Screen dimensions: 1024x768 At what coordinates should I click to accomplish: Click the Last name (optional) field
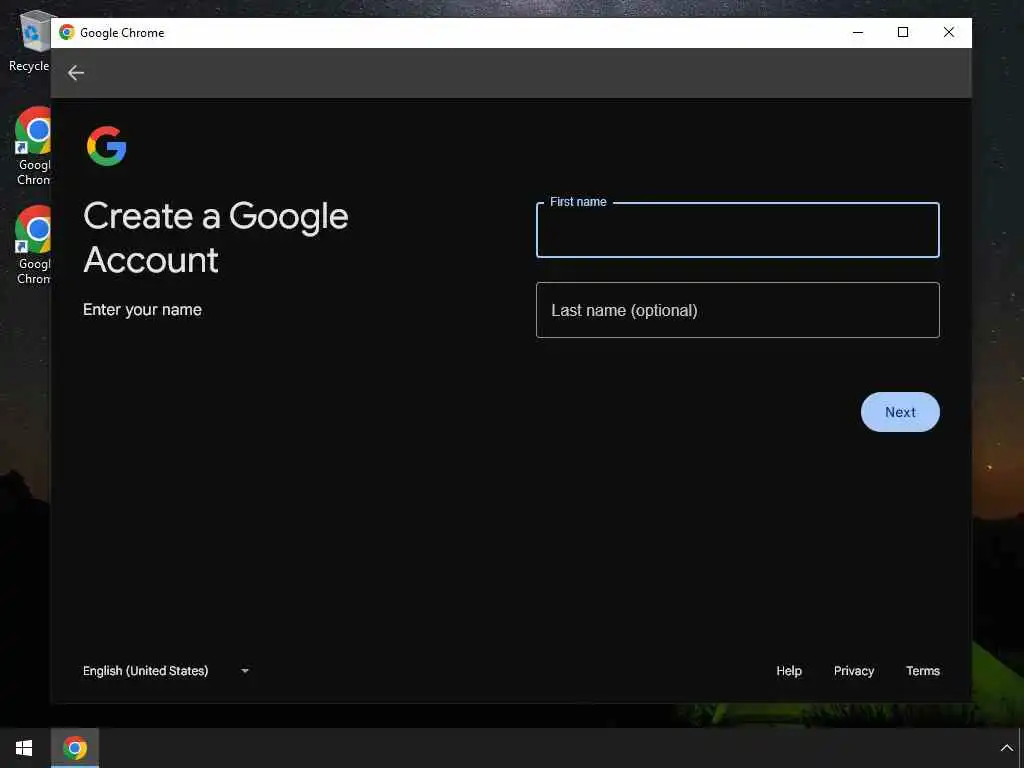coord(737,310)
